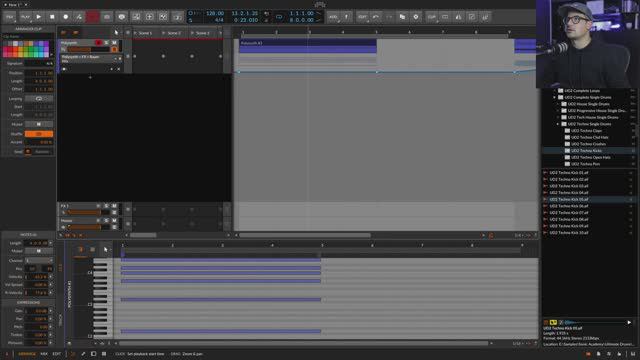640x360 pixels.
Task: Open the Channel dropdown in notes inspector
Action: 39,260
